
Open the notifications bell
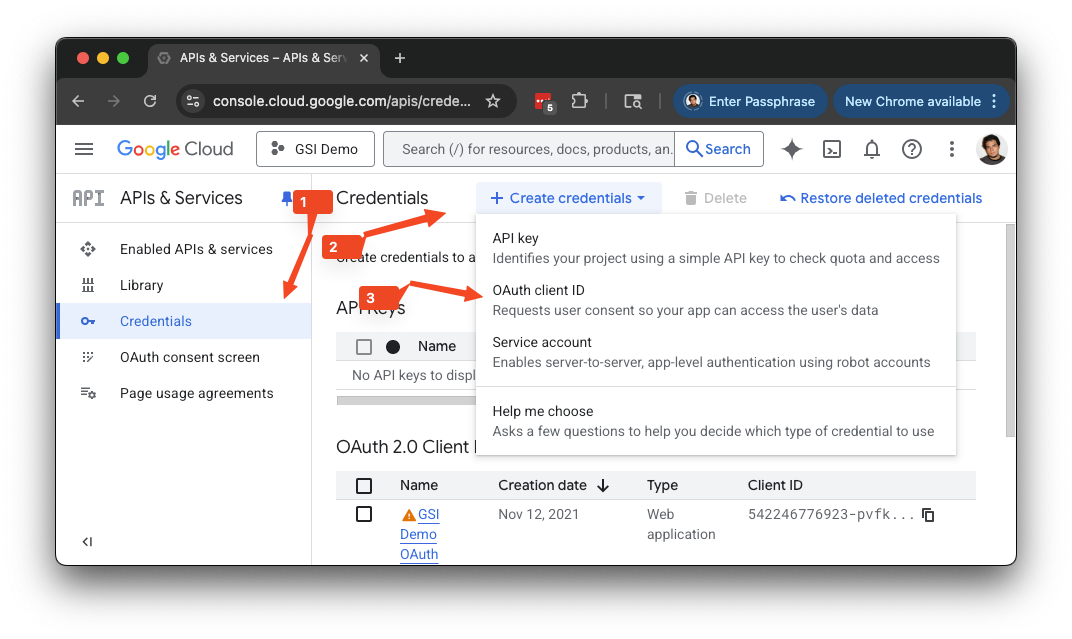(871, 149)
